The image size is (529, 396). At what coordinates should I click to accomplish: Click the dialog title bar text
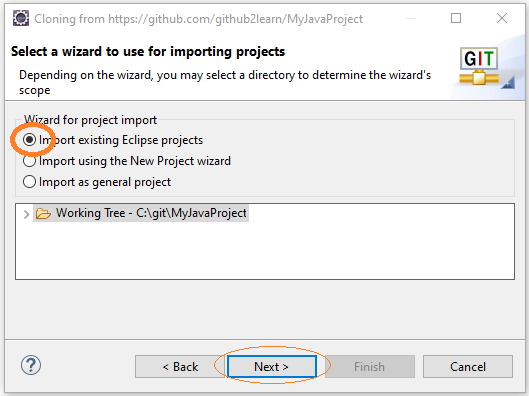(198, 19)
